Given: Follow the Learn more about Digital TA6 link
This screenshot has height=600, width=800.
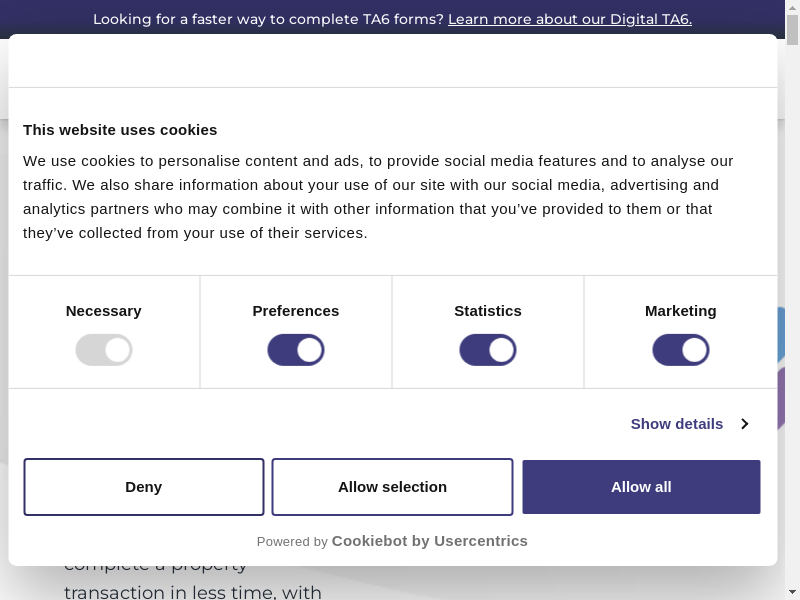Looking at the screenshot, I should click(x=569, y=19).
